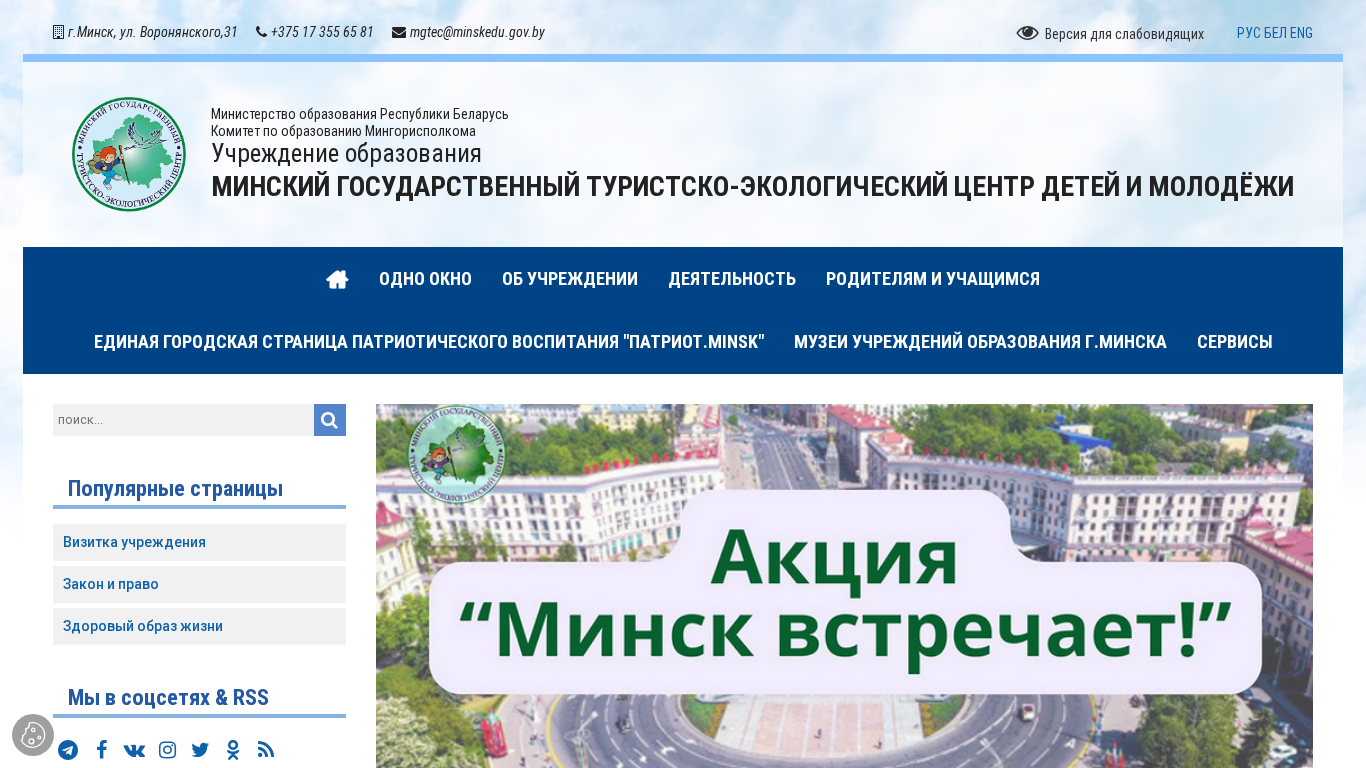Click the center's round logo in header
The height and width of the screenshot is (768, 1366).
coord(129,154)
